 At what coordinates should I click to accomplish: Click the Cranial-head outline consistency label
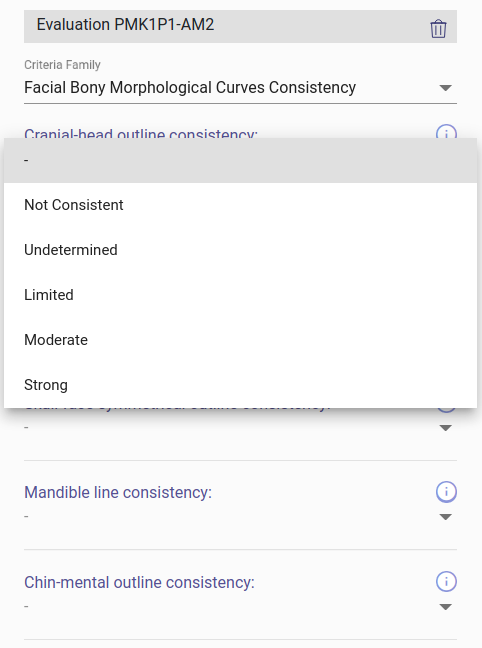pyautogui.click(x=141, y=133)
